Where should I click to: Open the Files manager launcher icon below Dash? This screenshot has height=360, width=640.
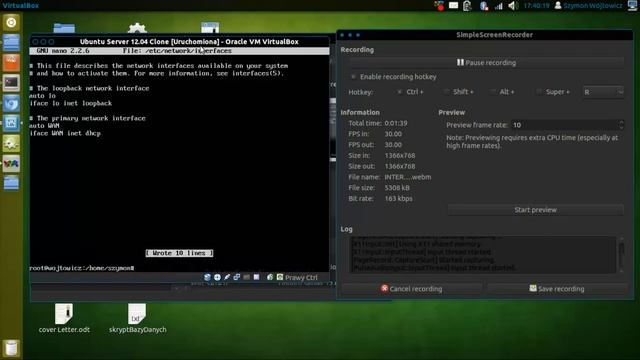[x=11, y=42]
